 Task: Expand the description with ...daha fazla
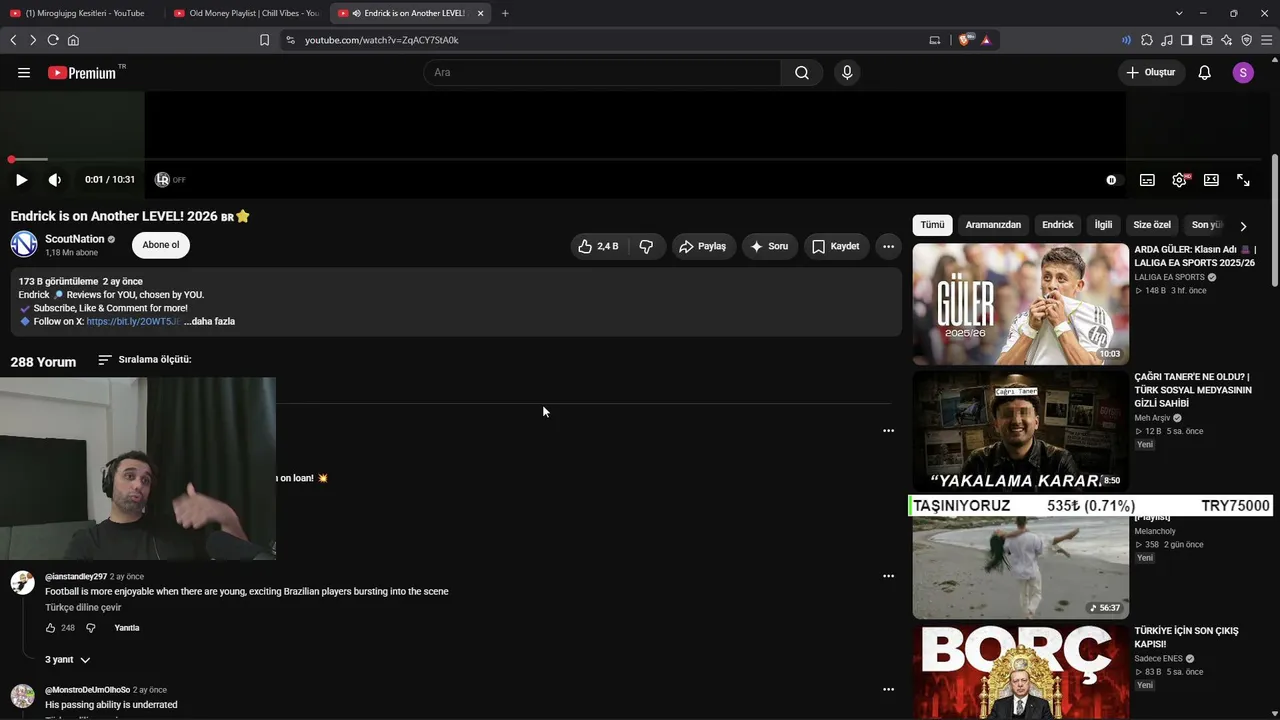click(209, 321)
